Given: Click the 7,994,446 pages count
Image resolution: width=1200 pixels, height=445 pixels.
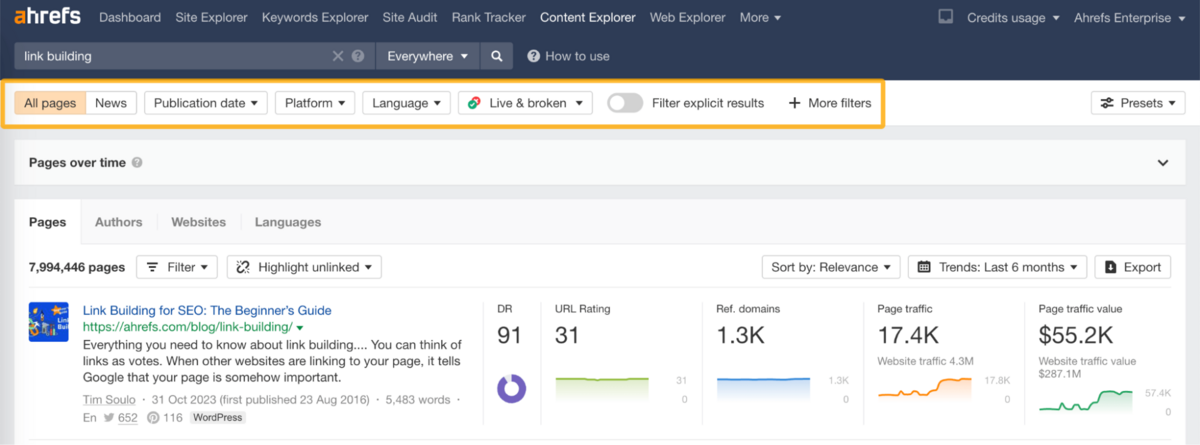Looking at the screenshot, I should tap(77, 267).
